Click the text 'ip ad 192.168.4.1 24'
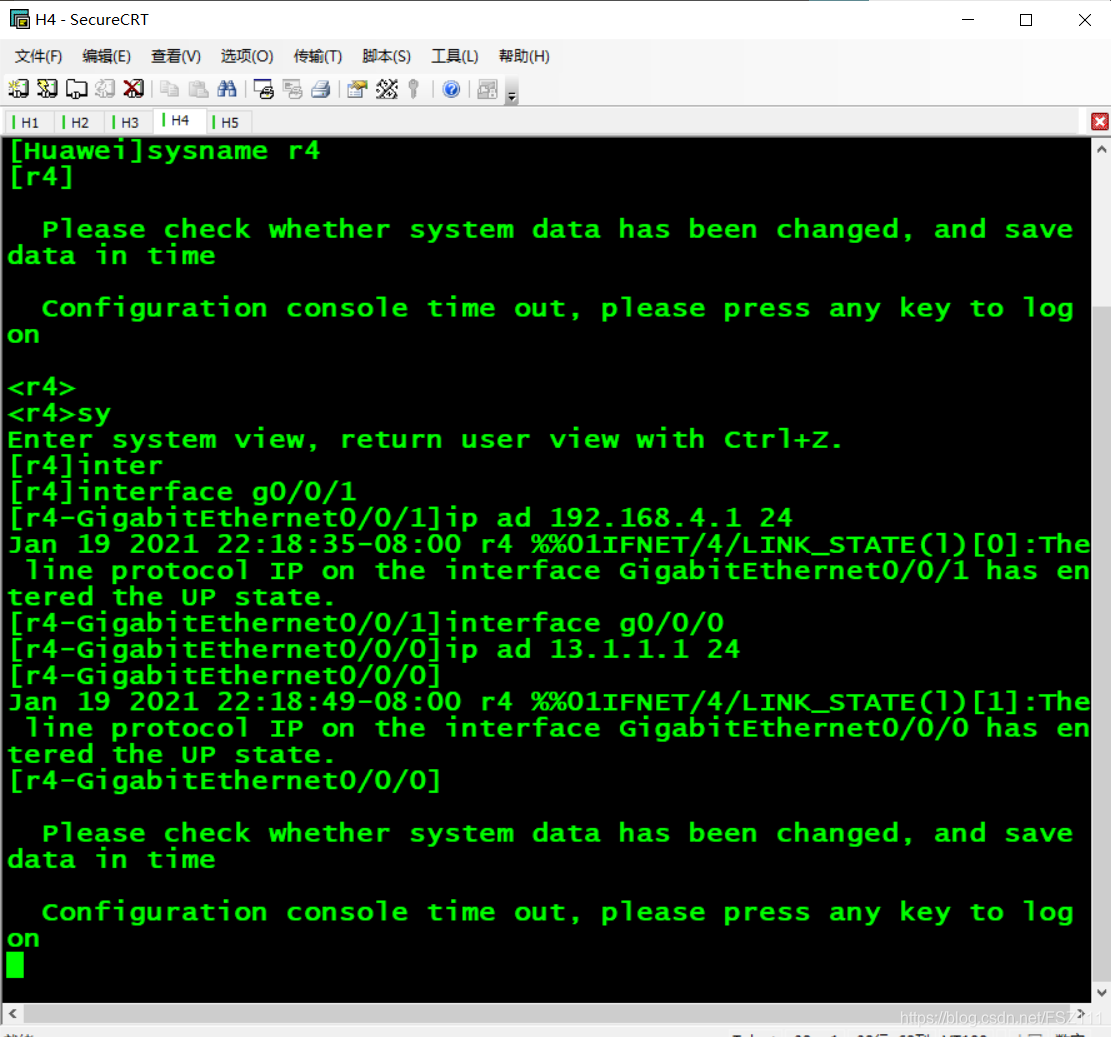This screenshot has width=1111, height=1037. 620,518
